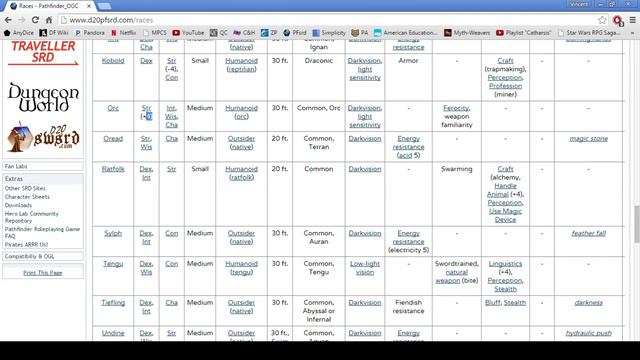Click the Dungeon World sidebar logo
640x360 pixels.
pos(43,98)
